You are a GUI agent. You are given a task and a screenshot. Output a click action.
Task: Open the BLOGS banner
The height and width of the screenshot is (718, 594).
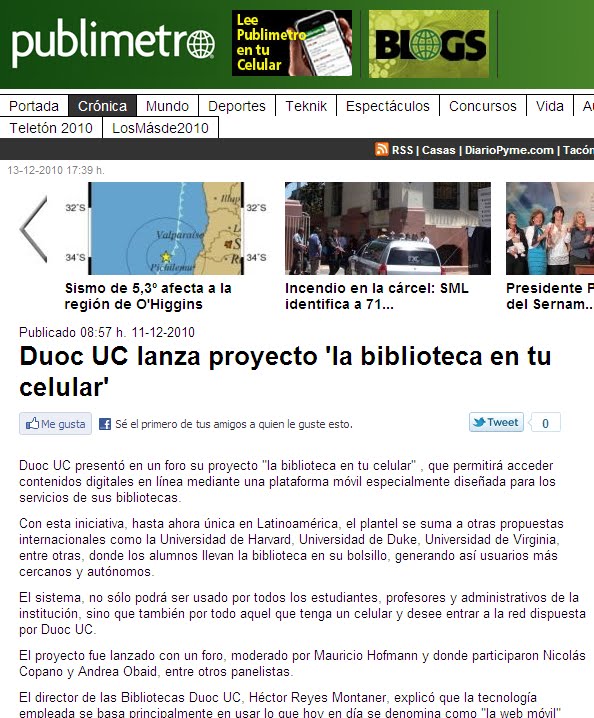click(429, 44)
